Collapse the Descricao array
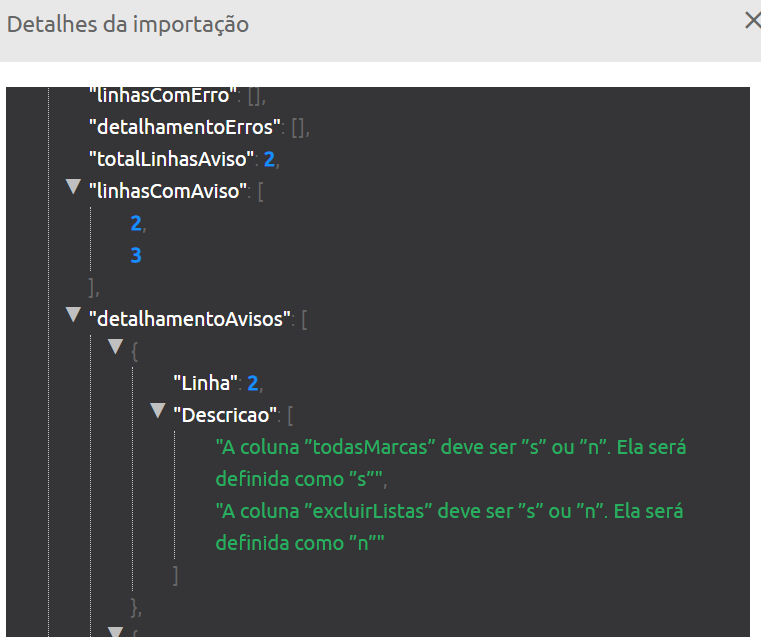 point(157,411)
